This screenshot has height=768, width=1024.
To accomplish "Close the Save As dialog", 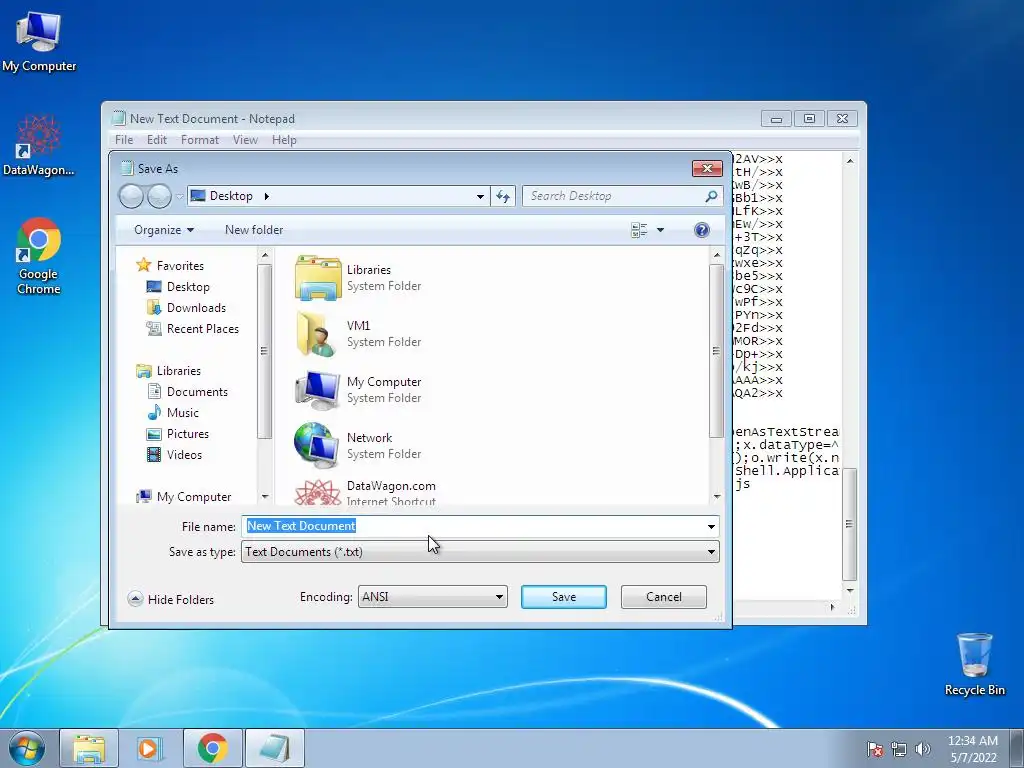I will tap(707, 168).
